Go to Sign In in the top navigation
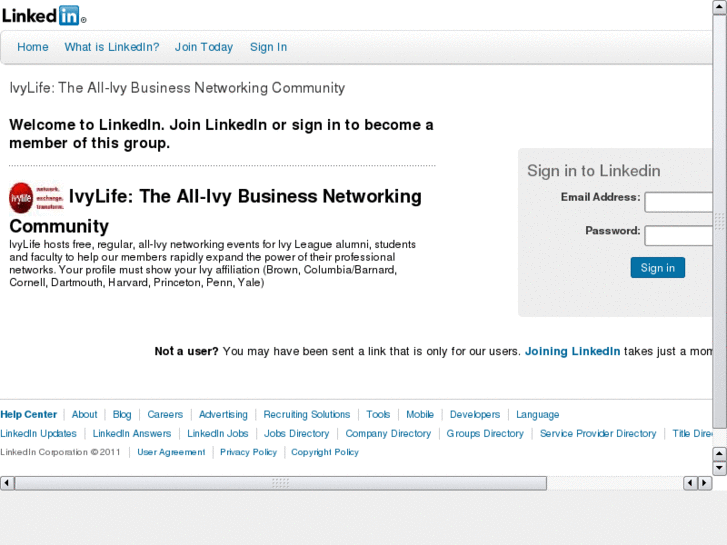The width and height of the screenshot is (727, 545). 268,47
